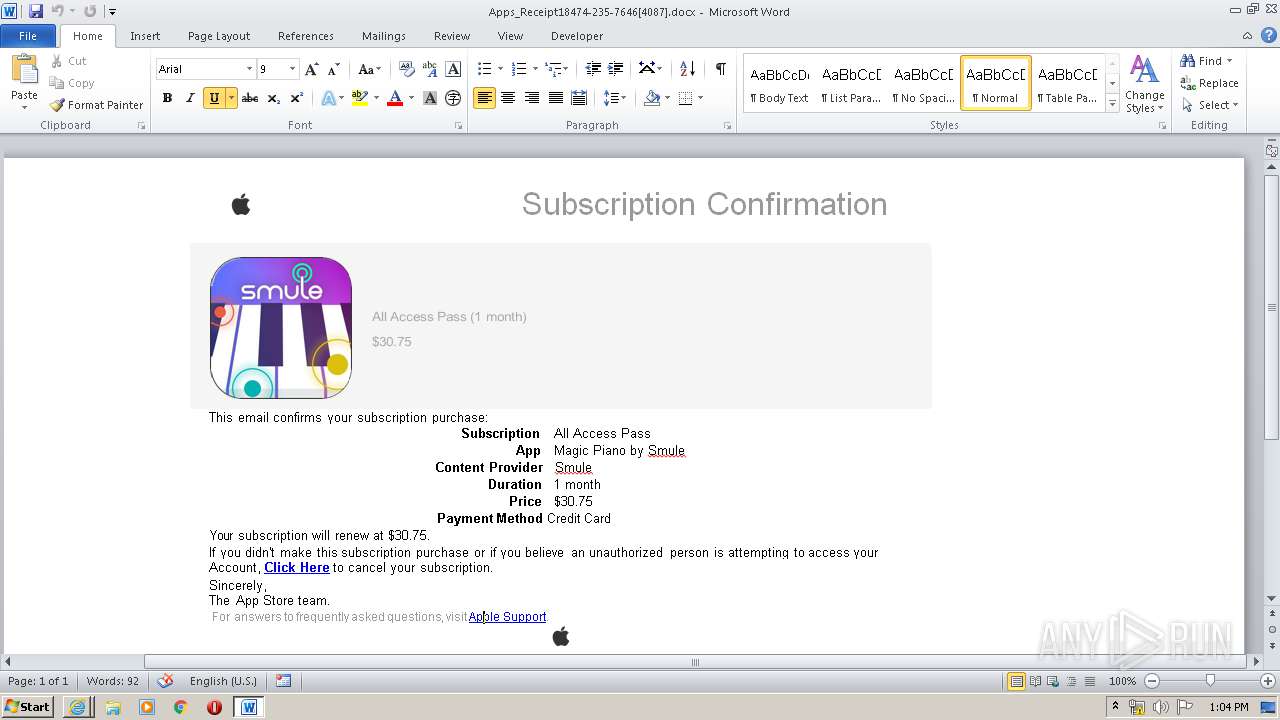Click the Character Border icon
Image resolution: width=1280 pixels, height=720 pixels.
tap(453, 69)
